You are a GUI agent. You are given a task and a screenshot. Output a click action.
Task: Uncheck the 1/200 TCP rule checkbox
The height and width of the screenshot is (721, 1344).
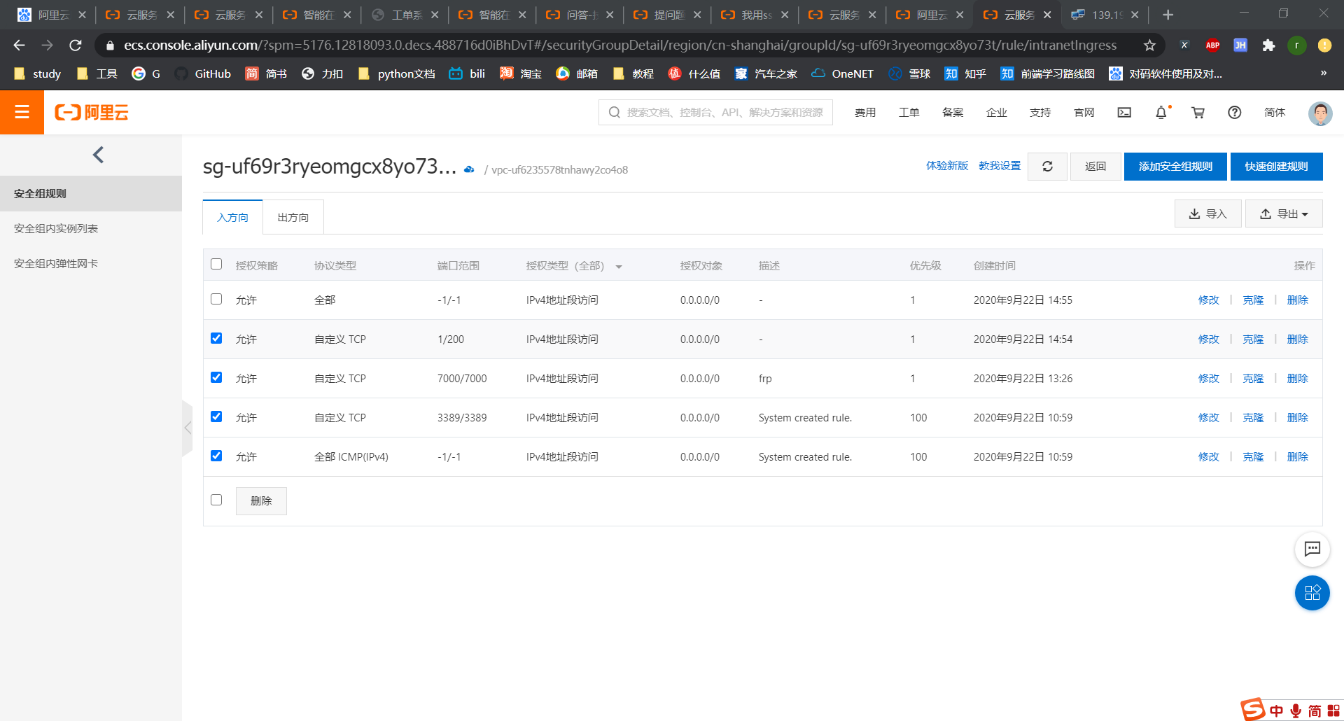click(x=216, y=338)
